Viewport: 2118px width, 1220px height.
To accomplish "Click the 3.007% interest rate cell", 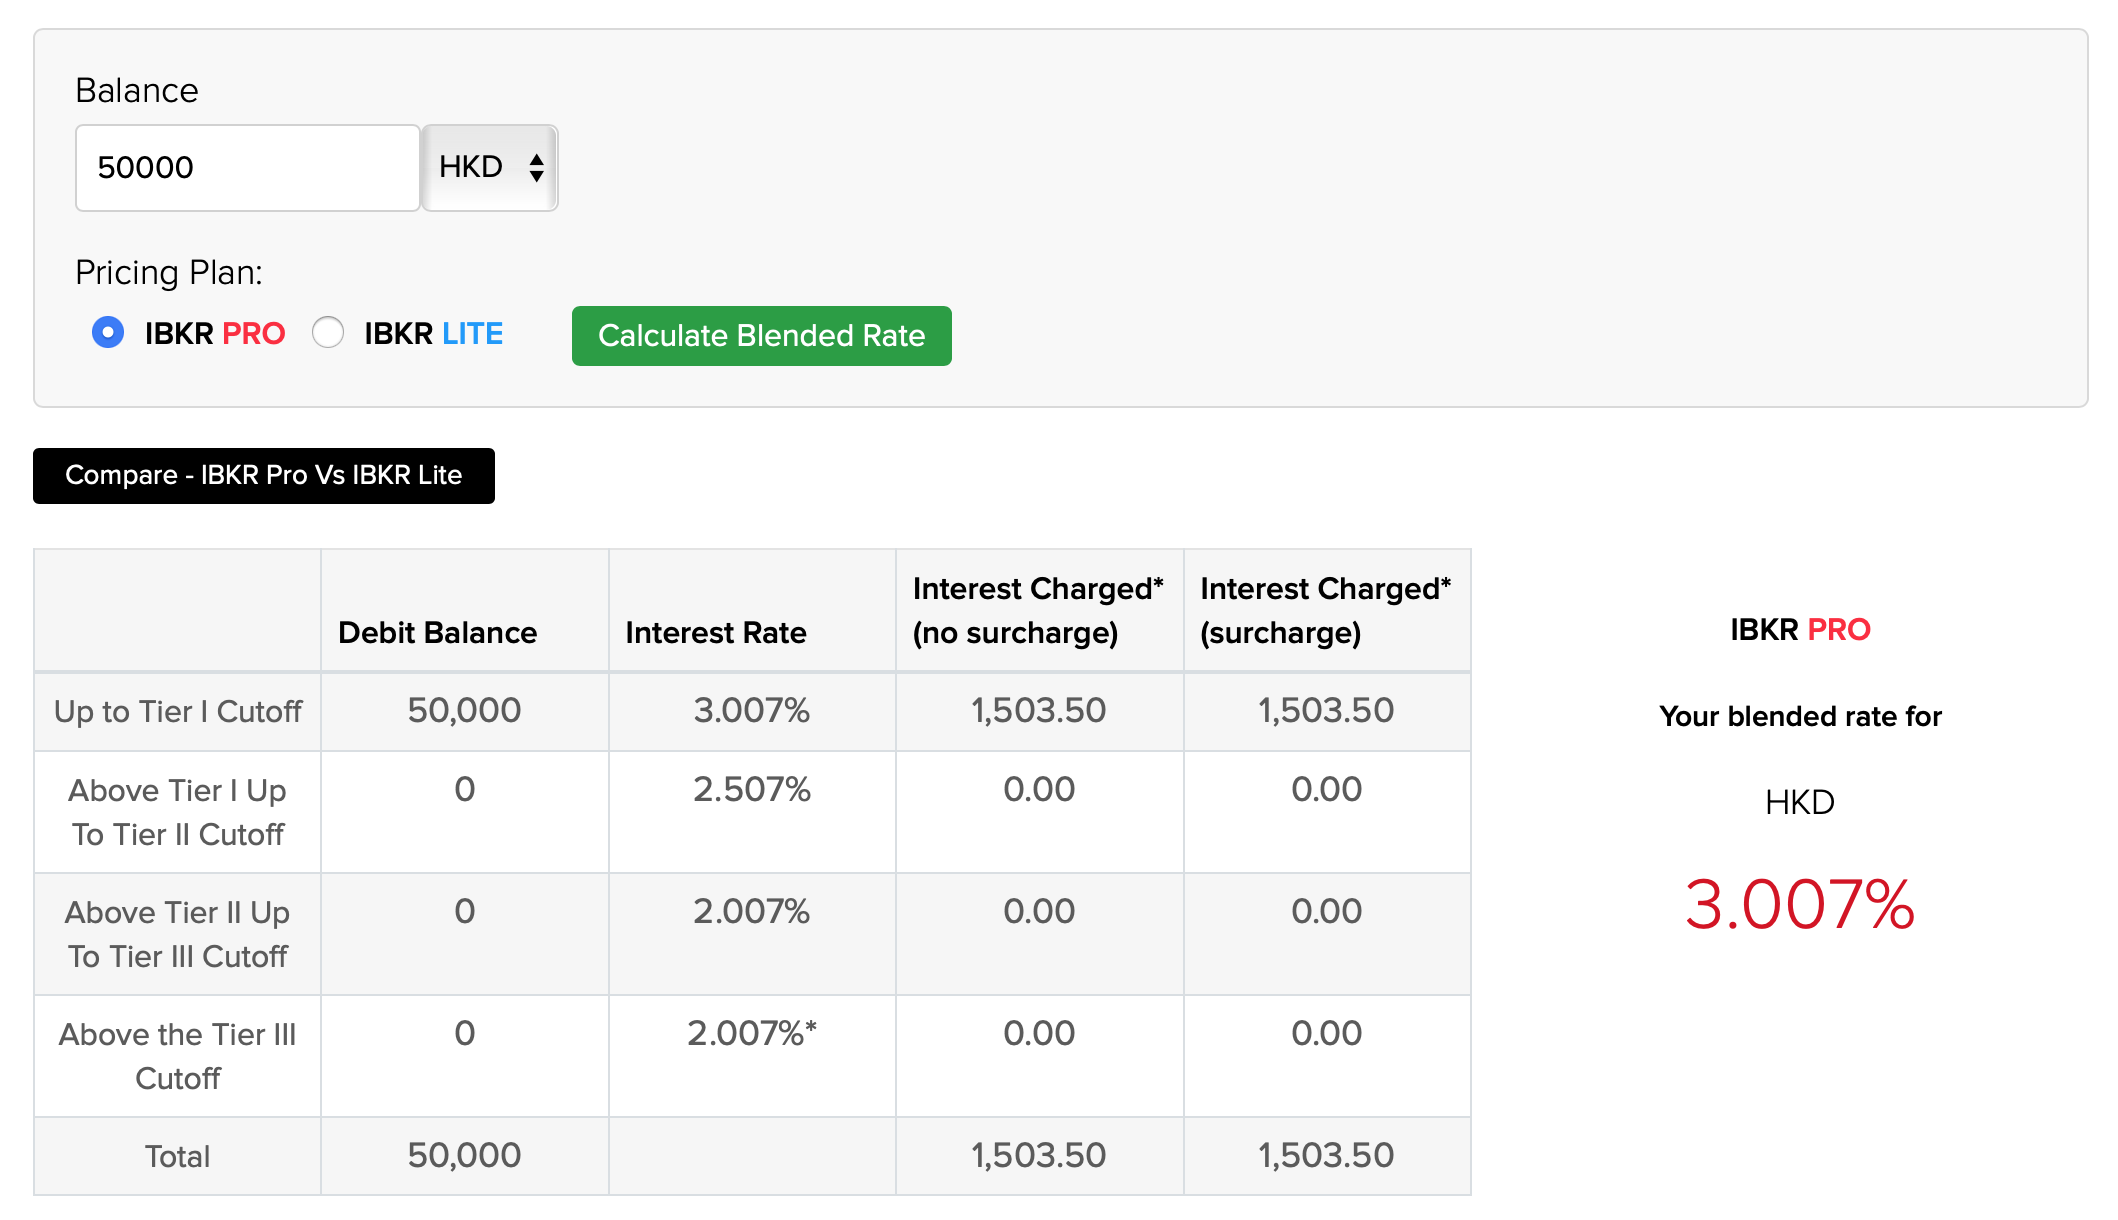I will click(752, 711).
